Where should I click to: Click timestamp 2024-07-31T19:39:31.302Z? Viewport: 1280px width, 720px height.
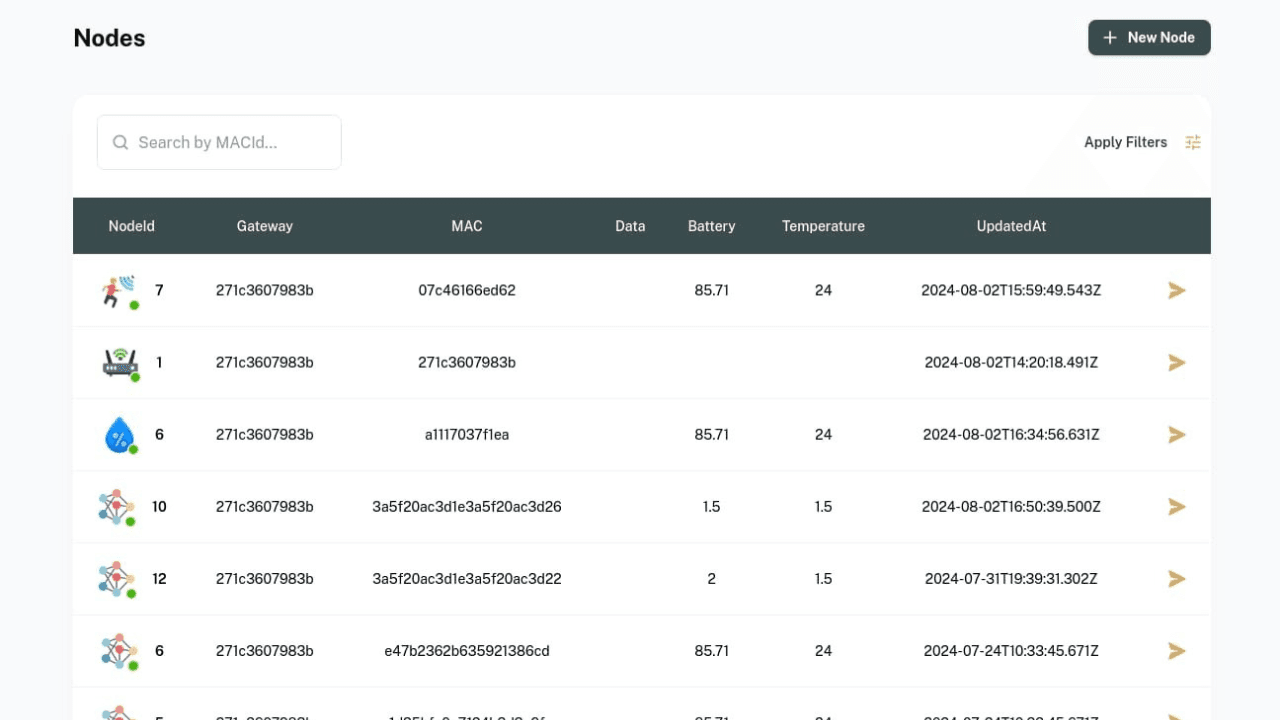point(1011,578)
